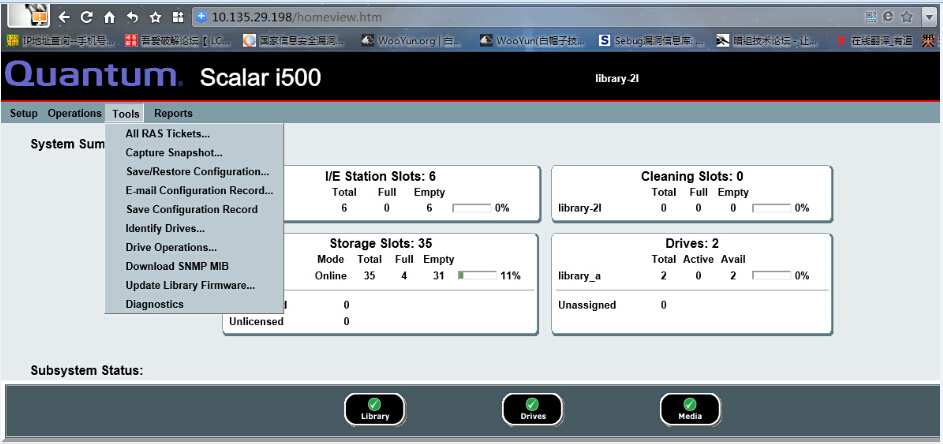Screen dimensions: 943x444
Task: Open the 在线翻译_有道 bookmark
Action: pos(874,41)
